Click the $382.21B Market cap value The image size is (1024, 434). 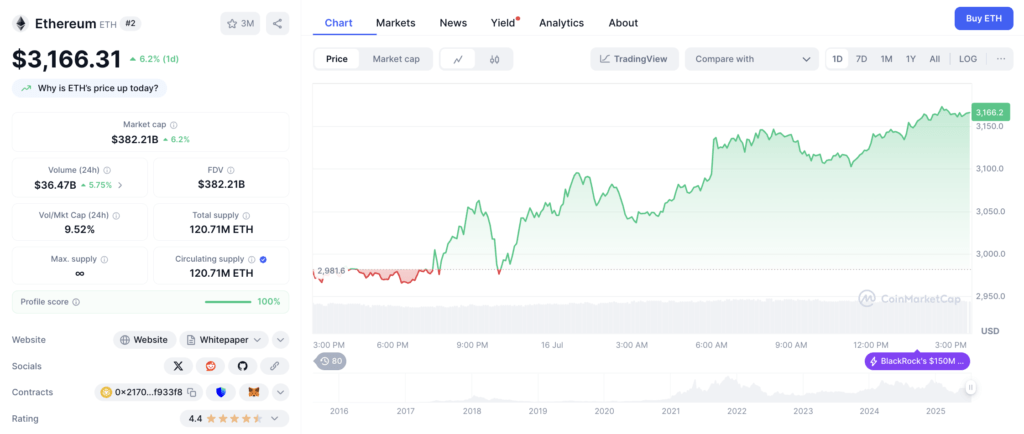tap(135, 139)
